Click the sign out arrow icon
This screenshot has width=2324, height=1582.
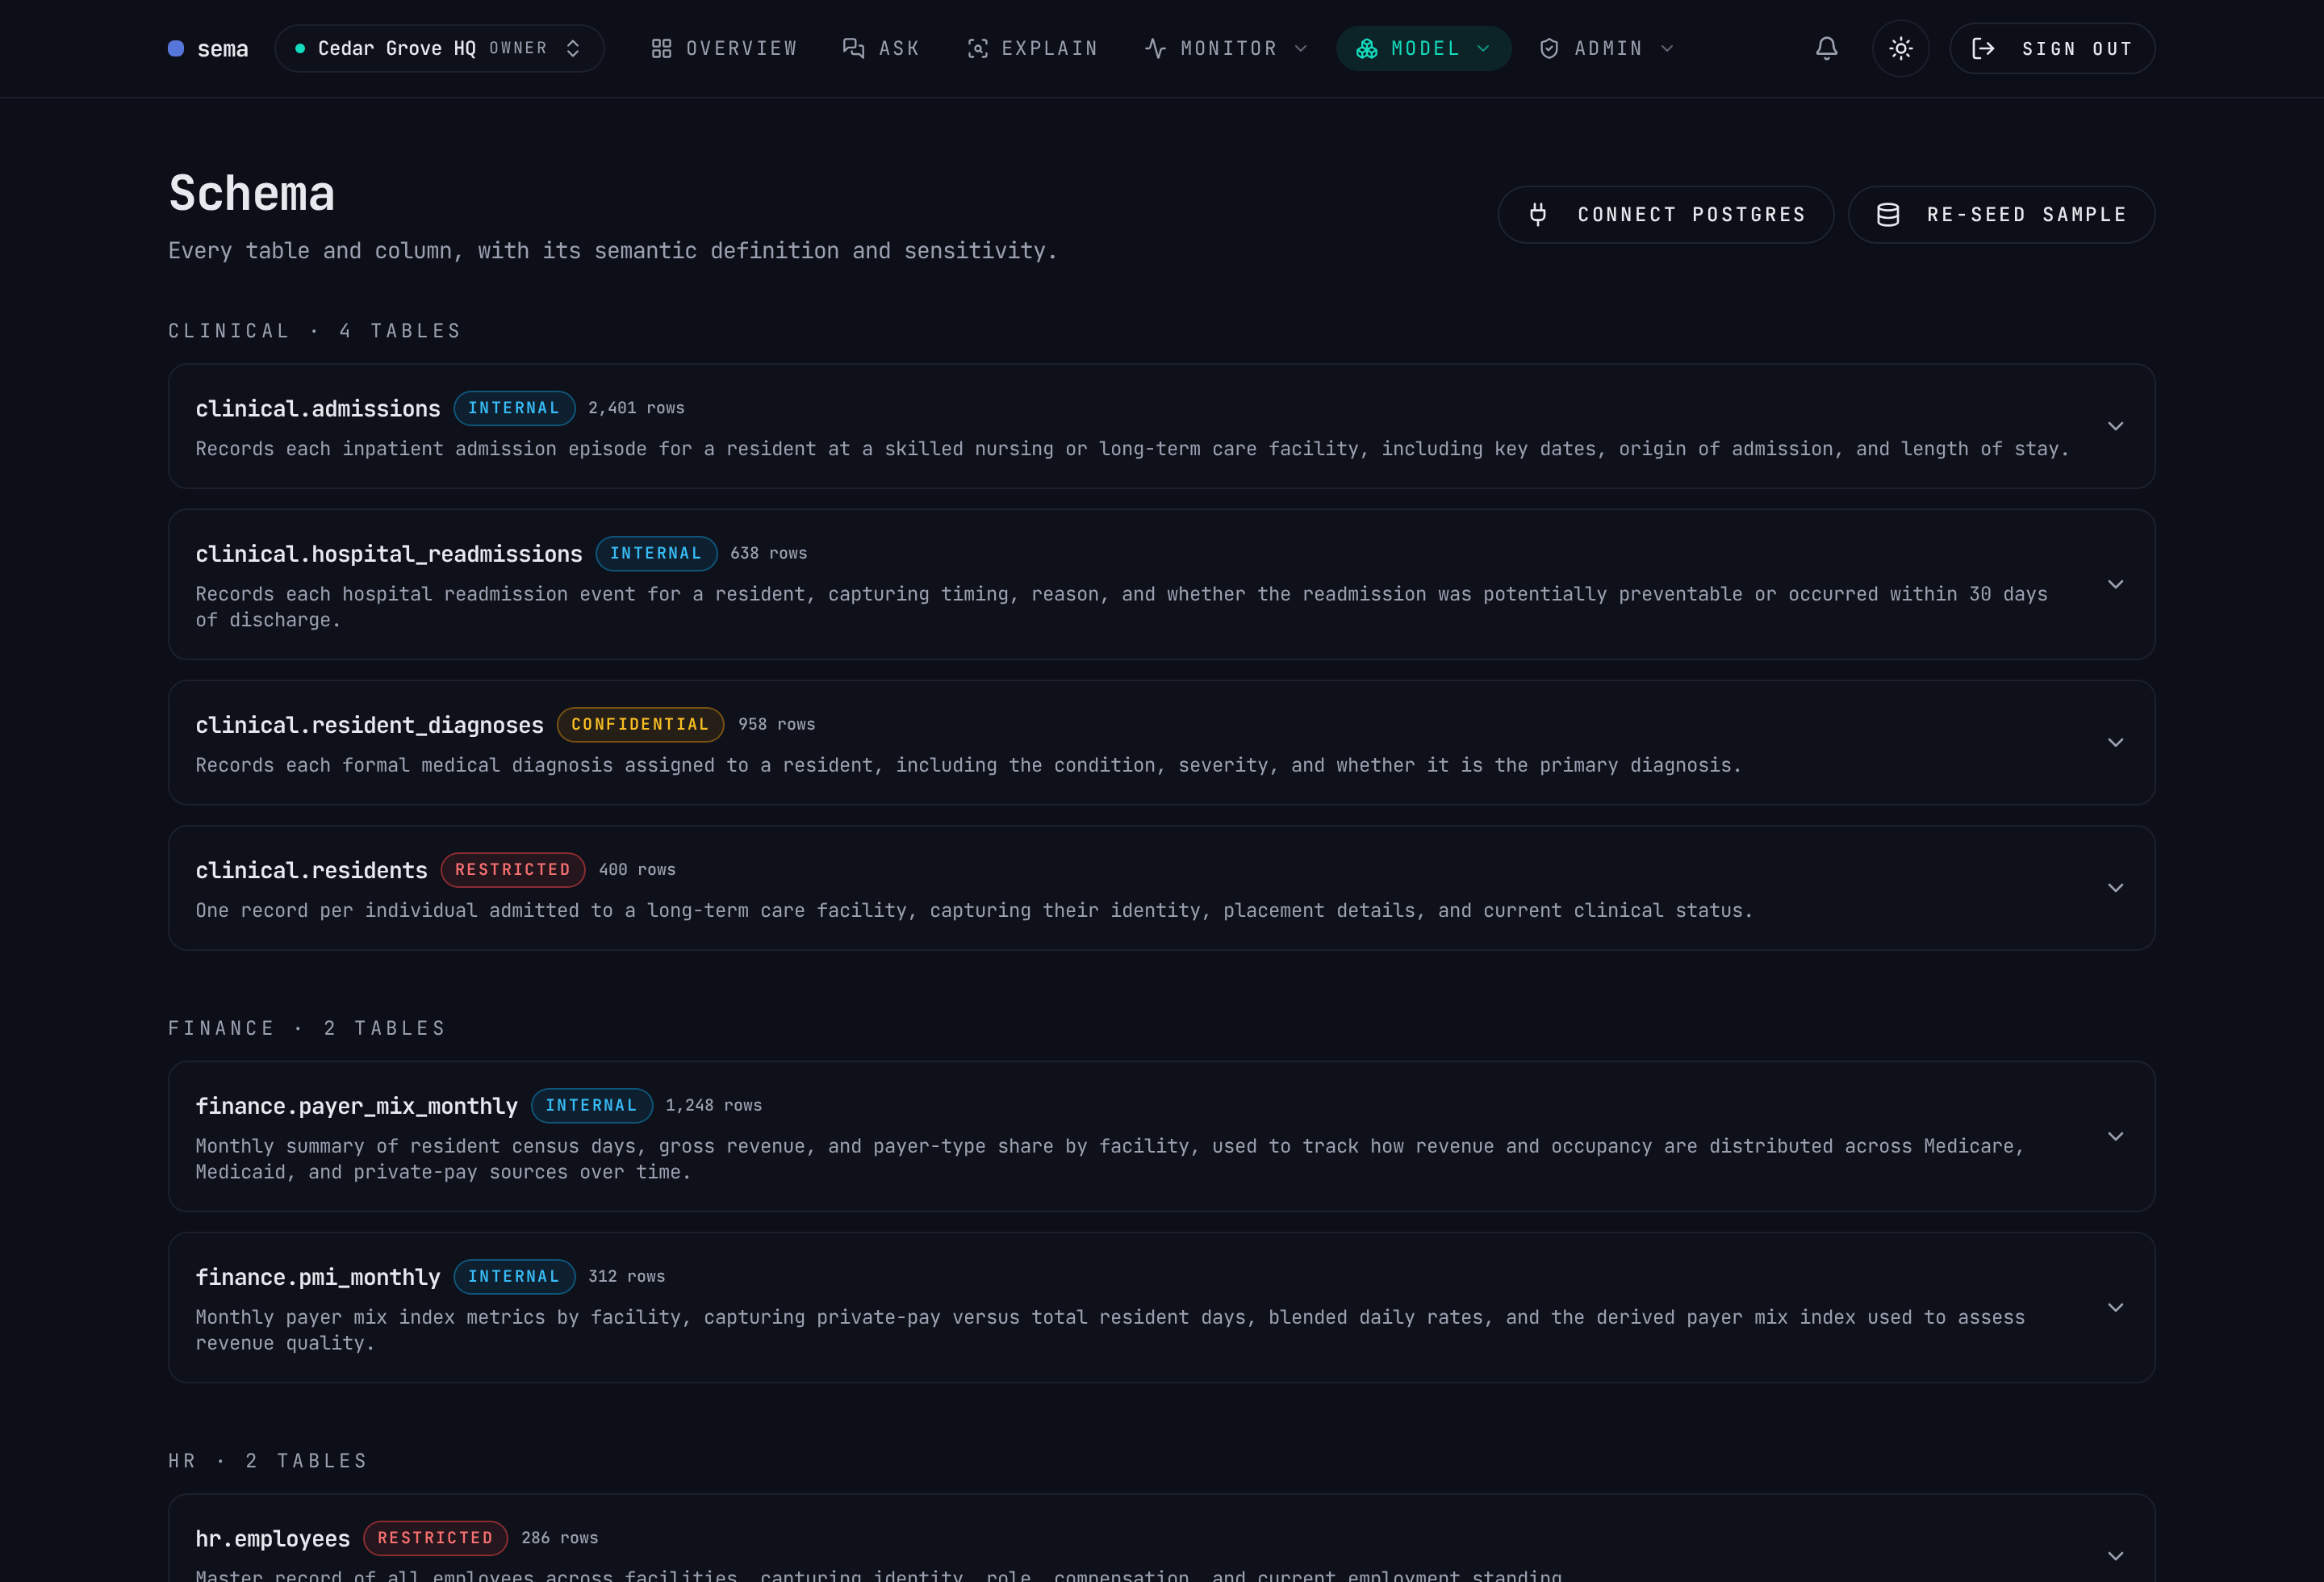(x=1983, y=48)
